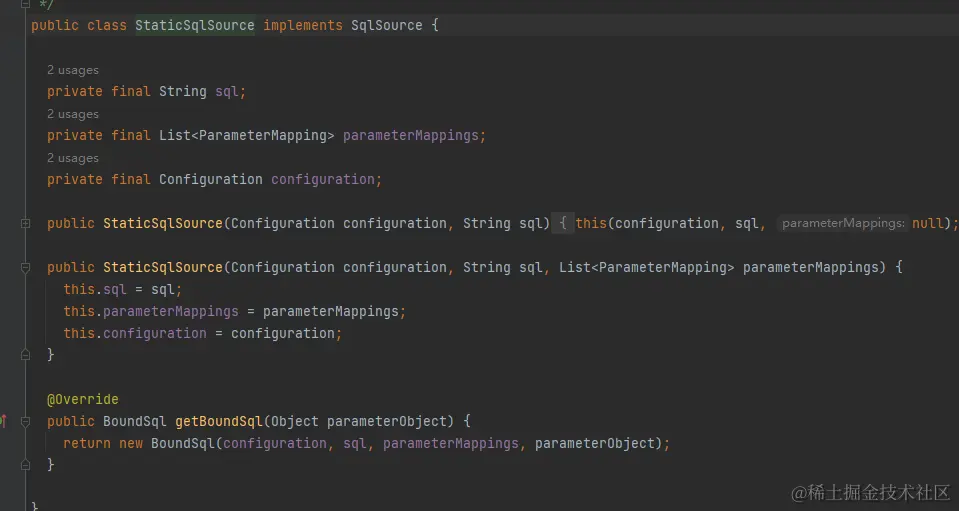Click the null argument in the this() call
This screenshot has width=959, height=511.
(x=928, y=224)
